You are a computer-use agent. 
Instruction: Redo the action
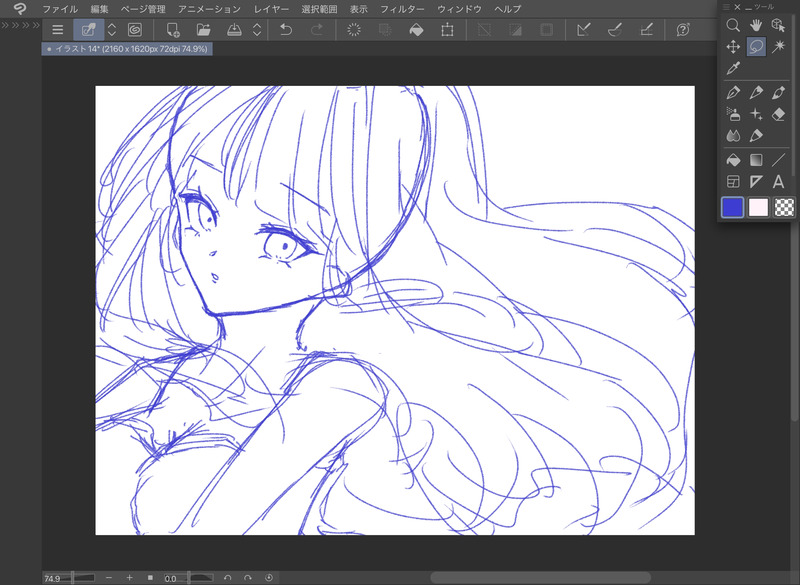(317, 30)
